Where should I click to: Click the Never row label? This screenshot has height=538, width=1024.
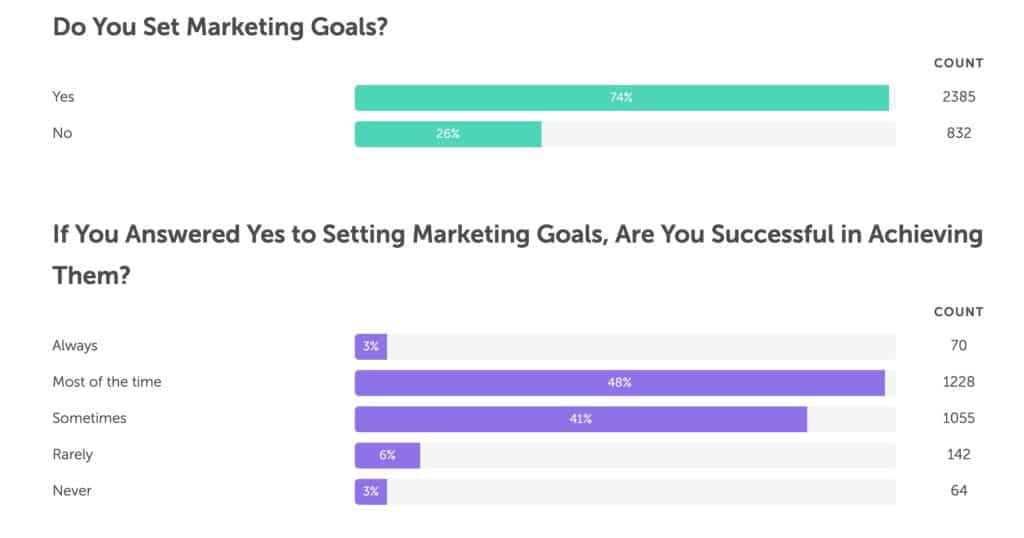72,490
